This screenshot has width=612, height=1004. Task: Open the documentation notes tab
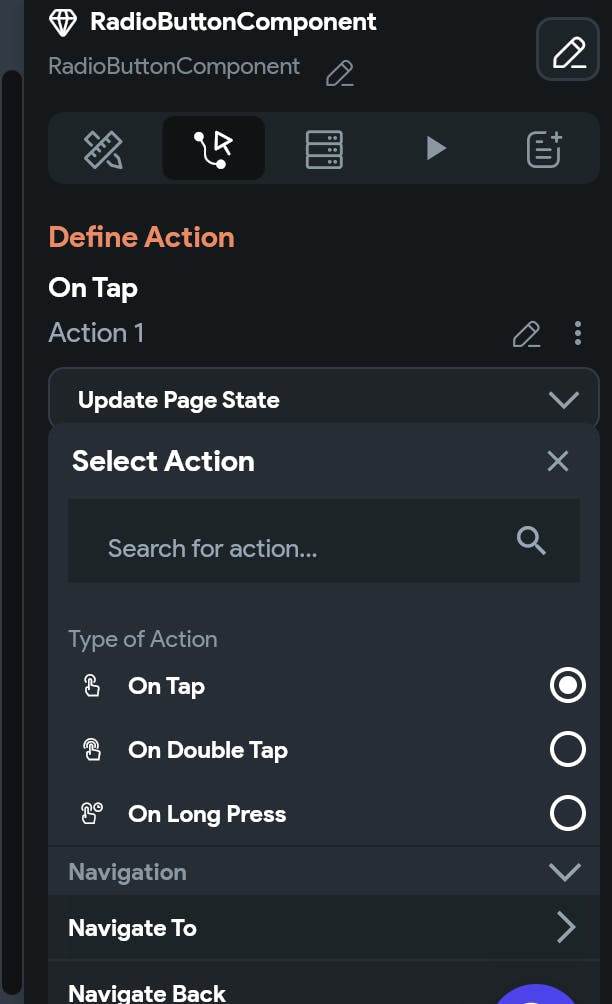544,149
